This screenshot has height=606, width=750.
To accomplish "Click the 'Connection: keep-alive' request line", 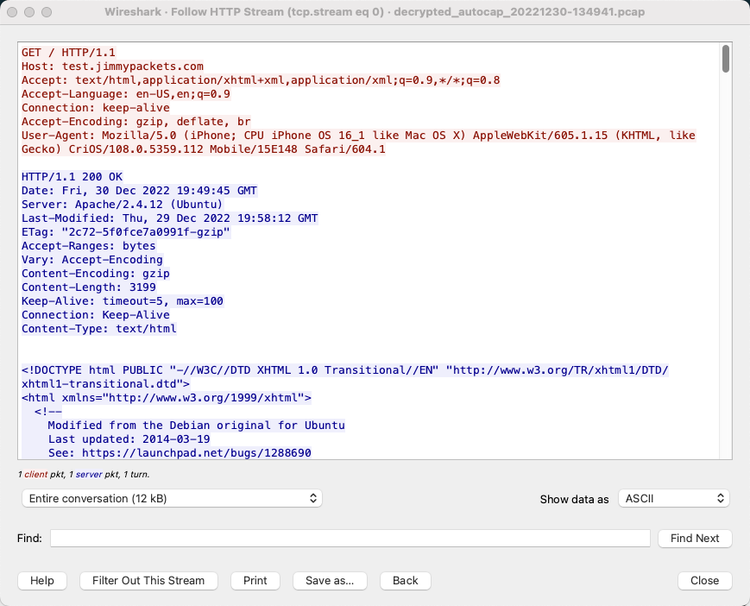I will [x=96, y=108].
